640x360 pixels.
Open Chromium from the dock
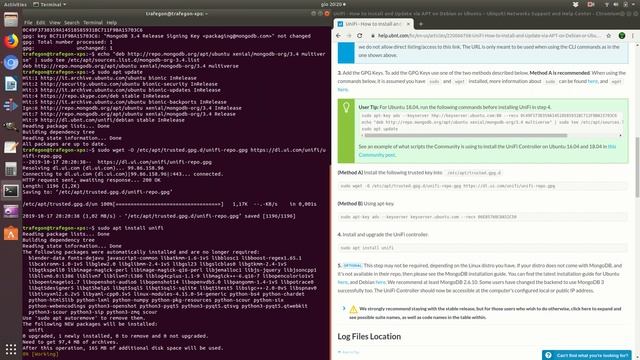pos(11,62)
